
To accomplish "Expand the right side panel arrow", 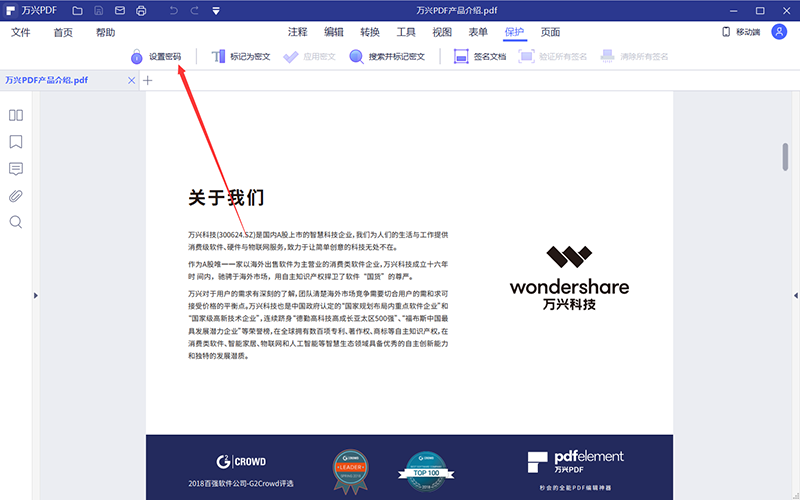I will 796,295.
